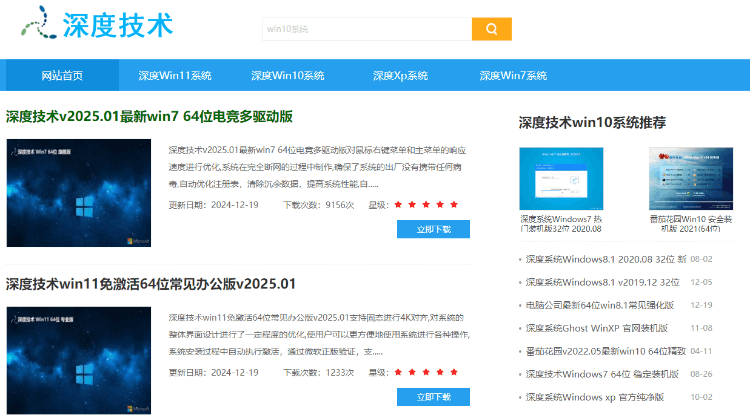Screen dimensions: 750x415
Task: Open 番茄花园Win10 安全装机版 thumbnail
Action: 691,179
